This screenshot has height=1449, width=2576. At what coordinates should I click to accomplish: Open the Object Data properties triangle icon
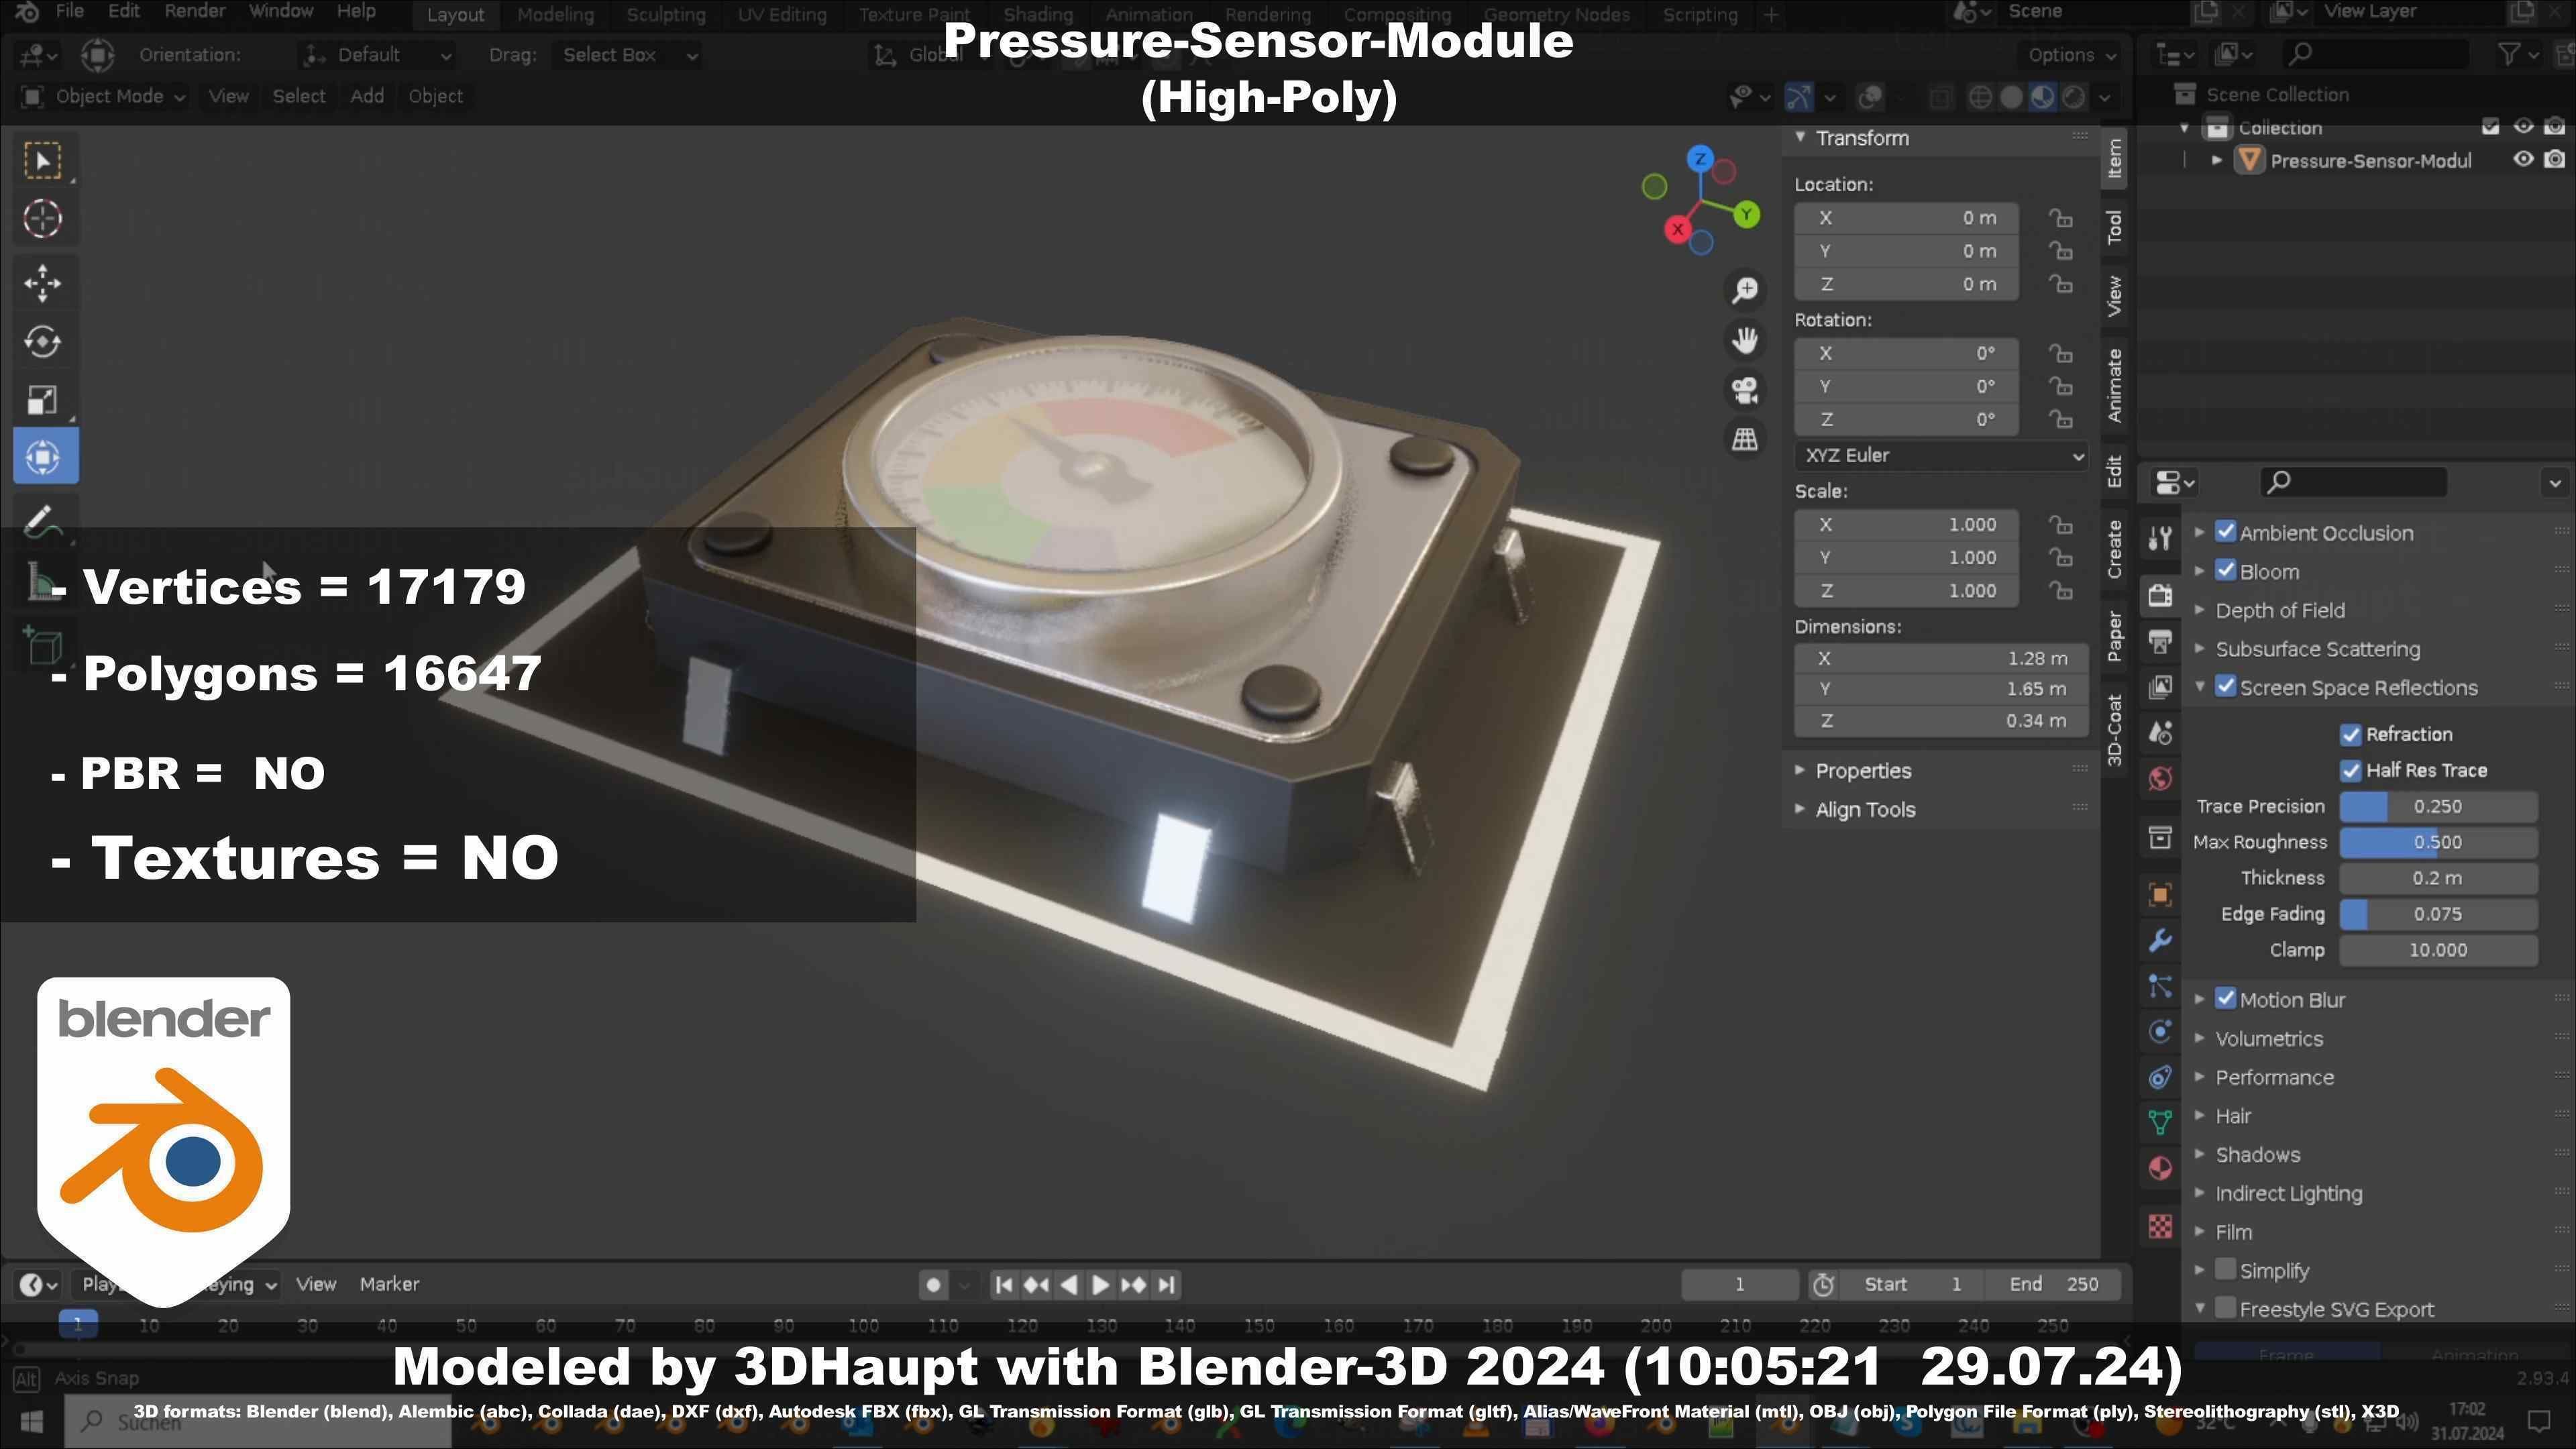2160,1123
